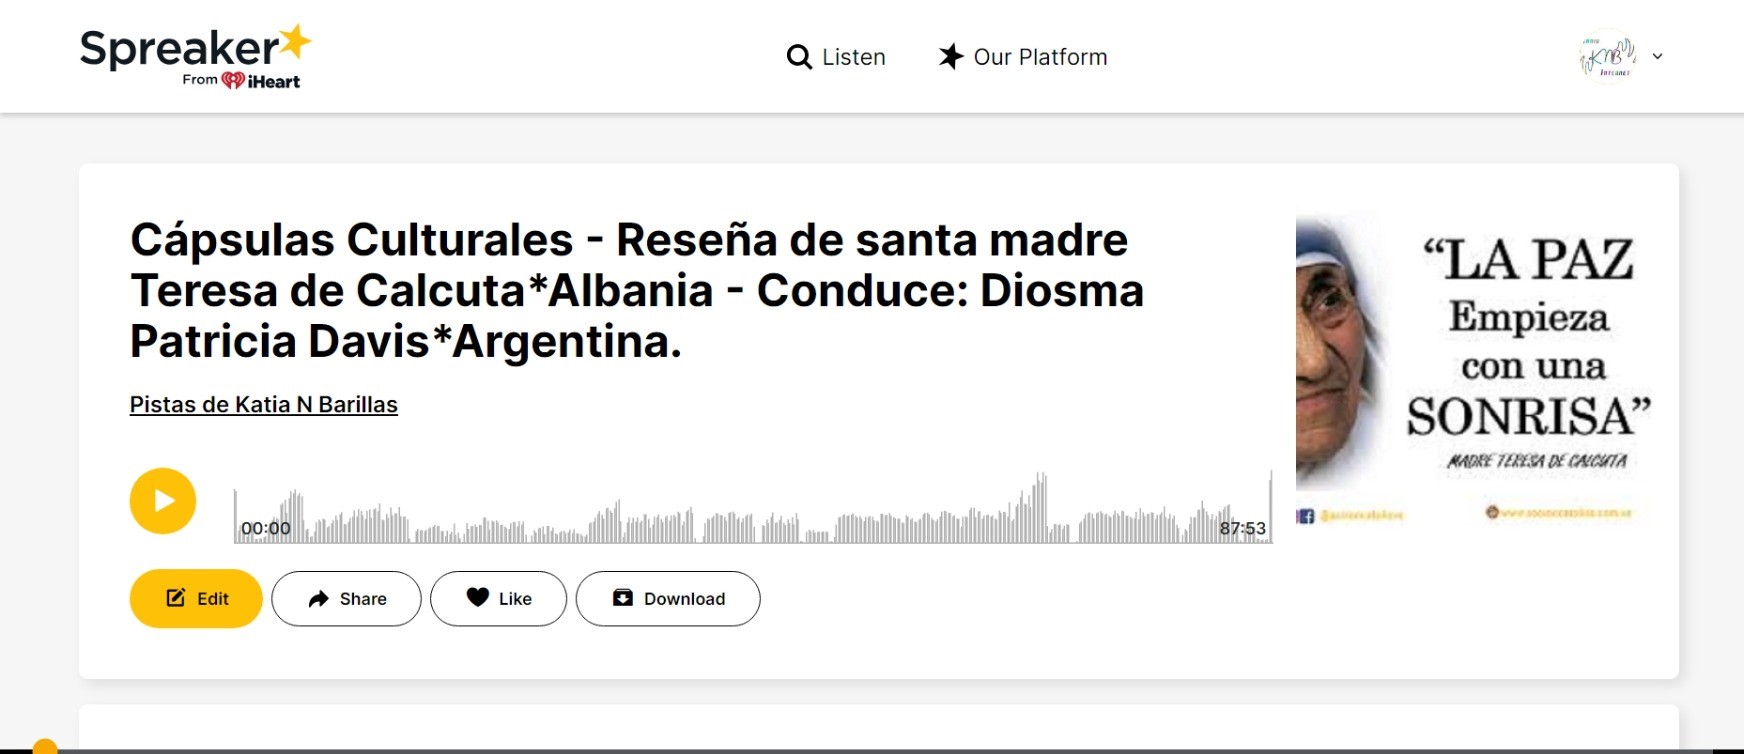Viewport: 1744px width, 754px height.
Task: Open the Madre Teresa episode cover image
Action: pos(1473,370)
